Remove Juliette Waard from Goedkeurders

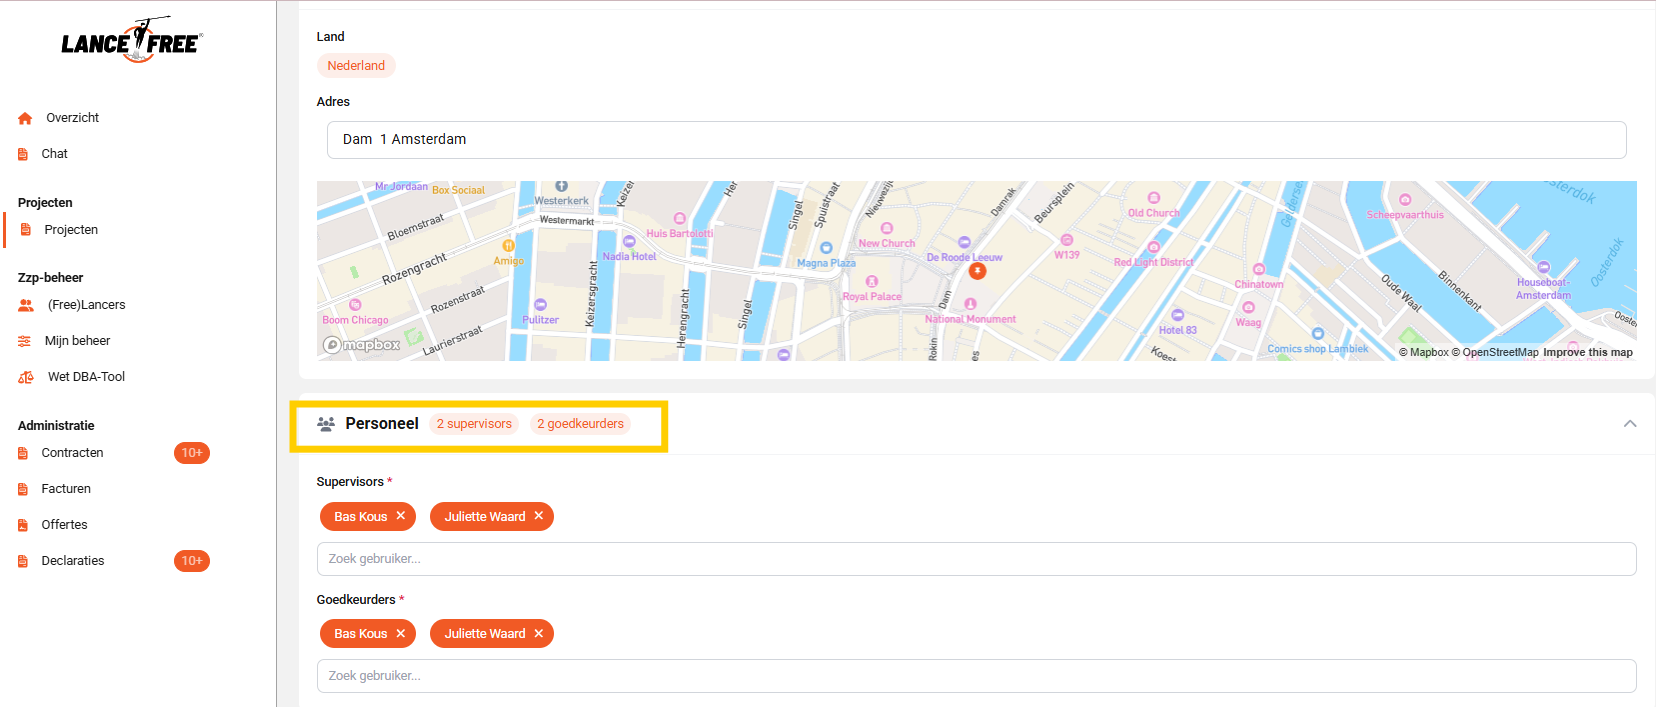[539, 633]
